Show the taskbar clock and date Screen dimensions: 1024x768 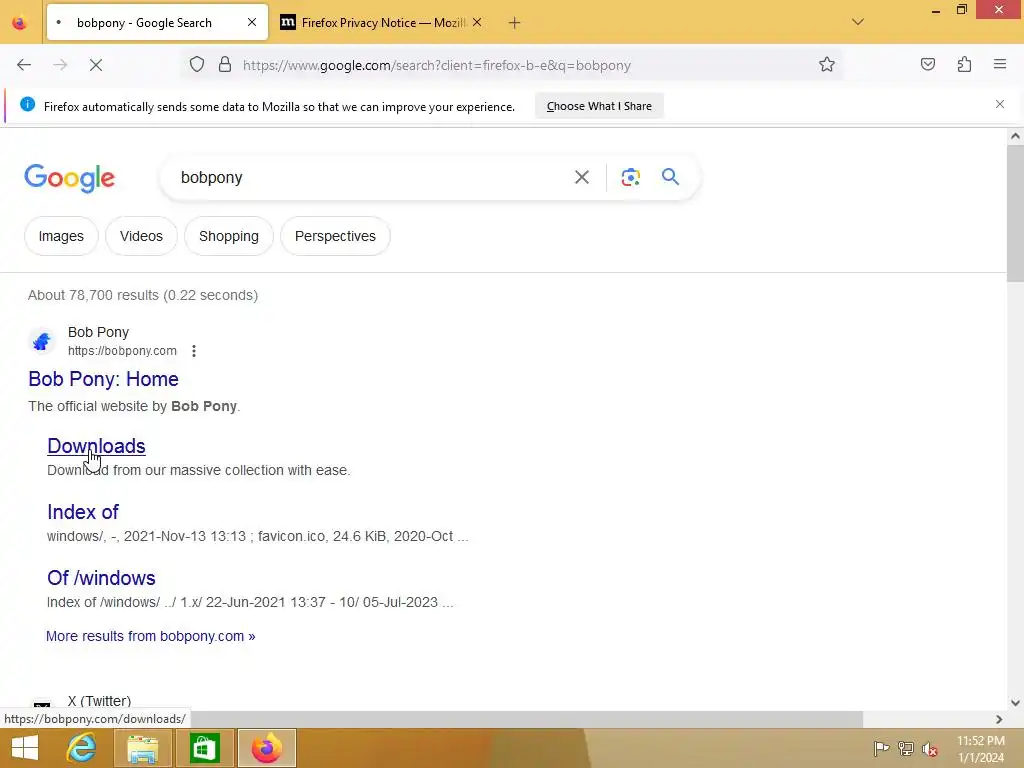pos(981,749)
